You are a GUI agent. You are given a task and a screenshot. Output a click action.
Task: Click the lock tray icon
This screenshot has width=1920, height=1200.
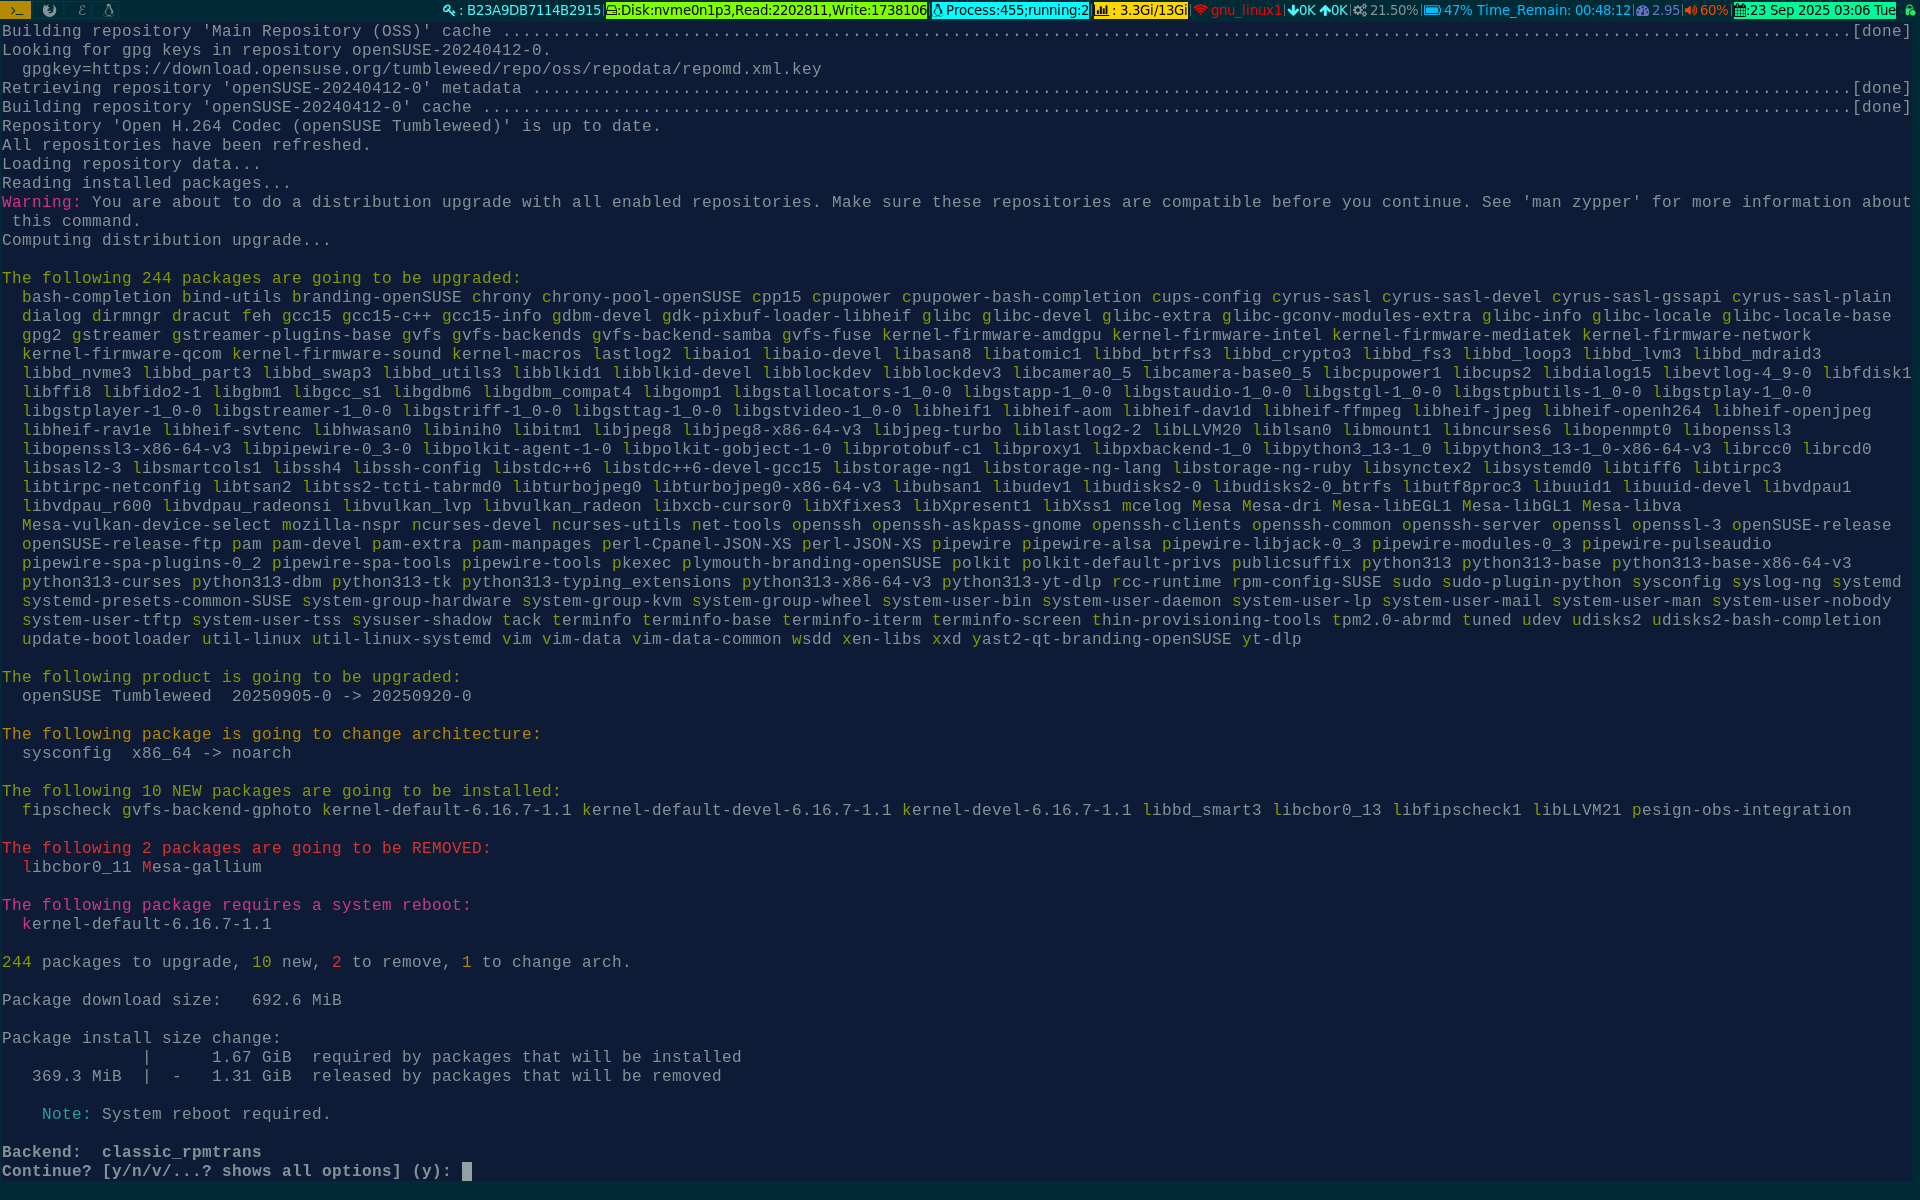coord(1909,10)
